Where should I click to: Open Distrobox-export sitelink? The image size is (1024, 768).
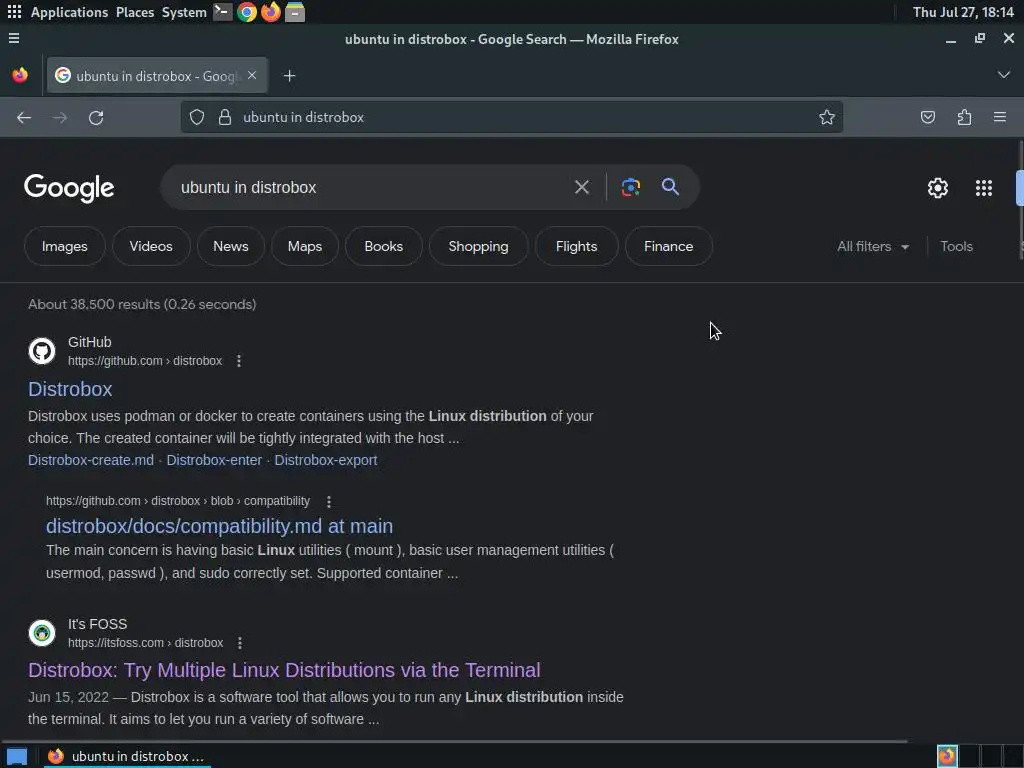coord(326,460)
